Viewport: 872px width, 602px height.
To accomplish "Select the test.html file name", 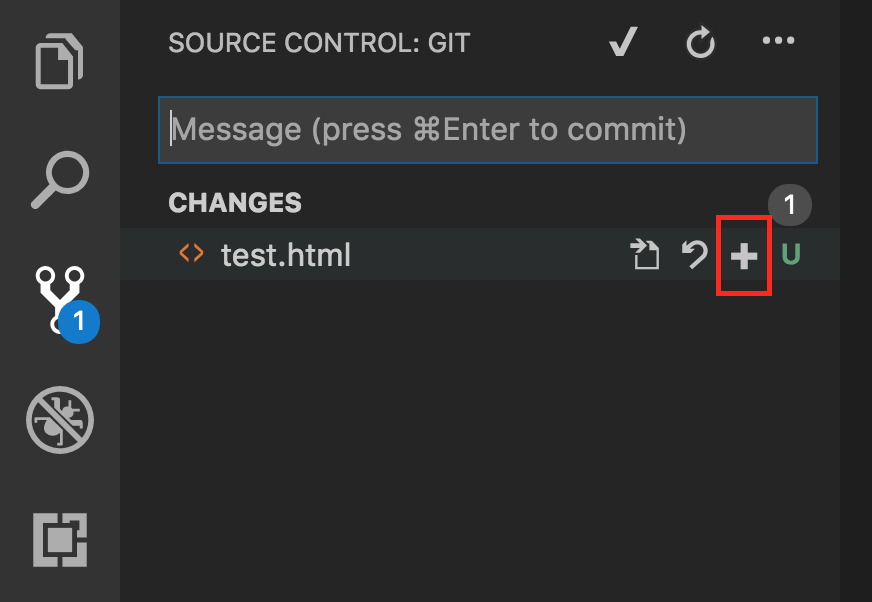I will point(286,256).
